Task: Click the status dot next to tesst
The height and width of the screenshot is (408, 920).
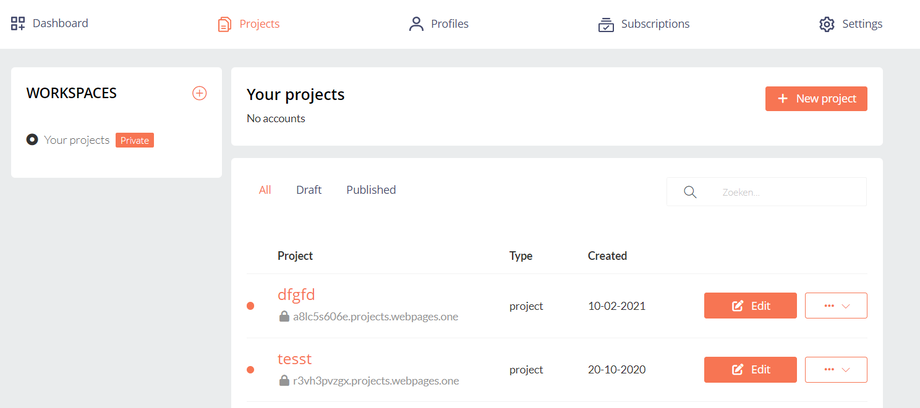Action: click(250, 370)
